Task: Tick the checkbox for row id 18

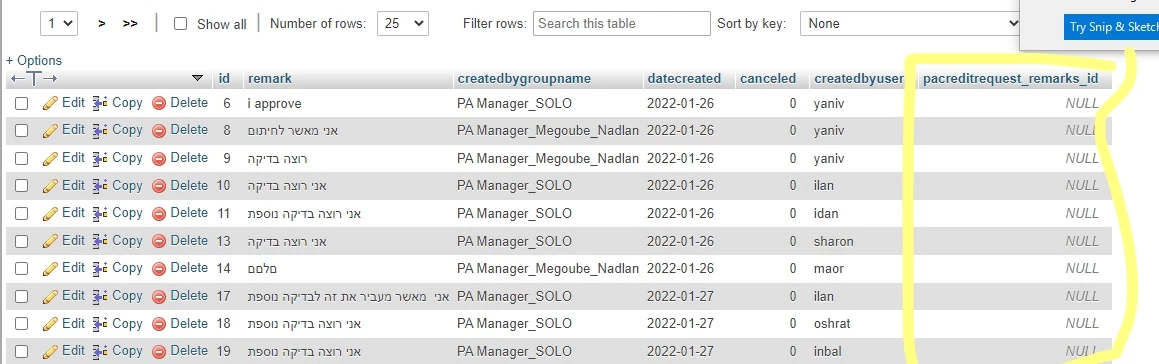Action: 21,324
